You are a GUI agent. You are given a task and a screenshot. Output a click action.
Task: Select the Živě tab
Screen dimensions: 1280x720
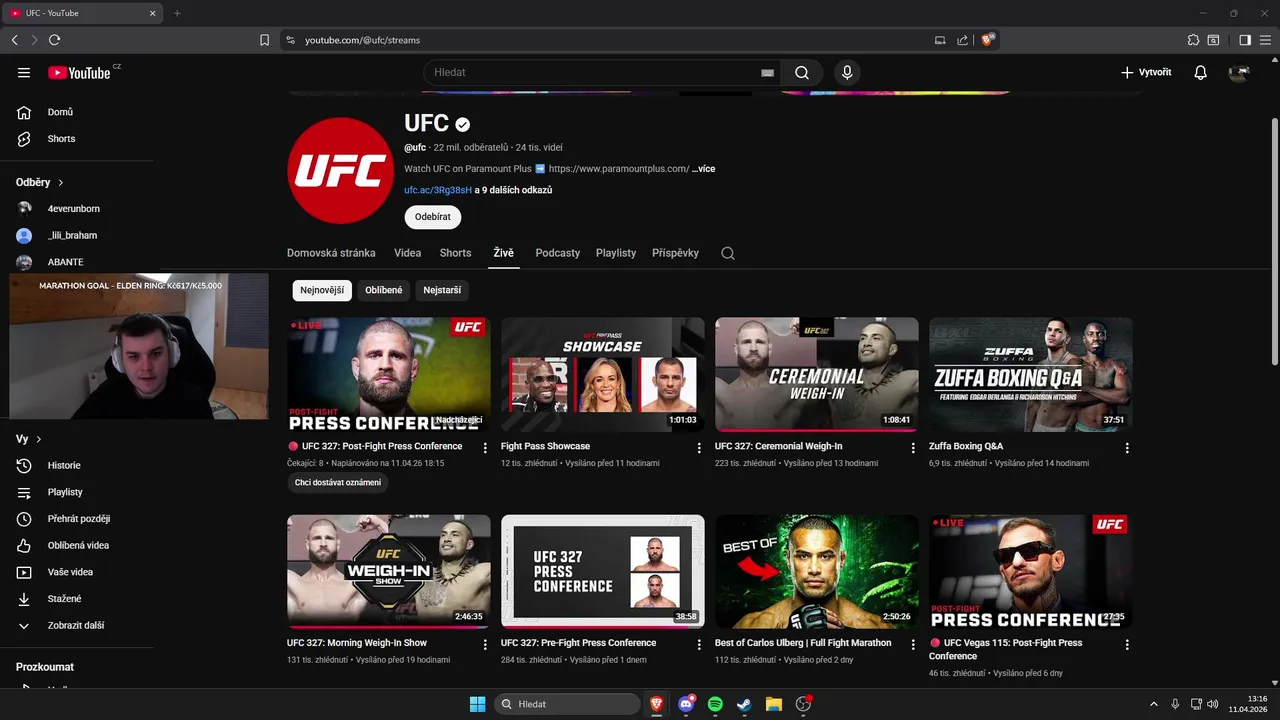tap(503, 253)
